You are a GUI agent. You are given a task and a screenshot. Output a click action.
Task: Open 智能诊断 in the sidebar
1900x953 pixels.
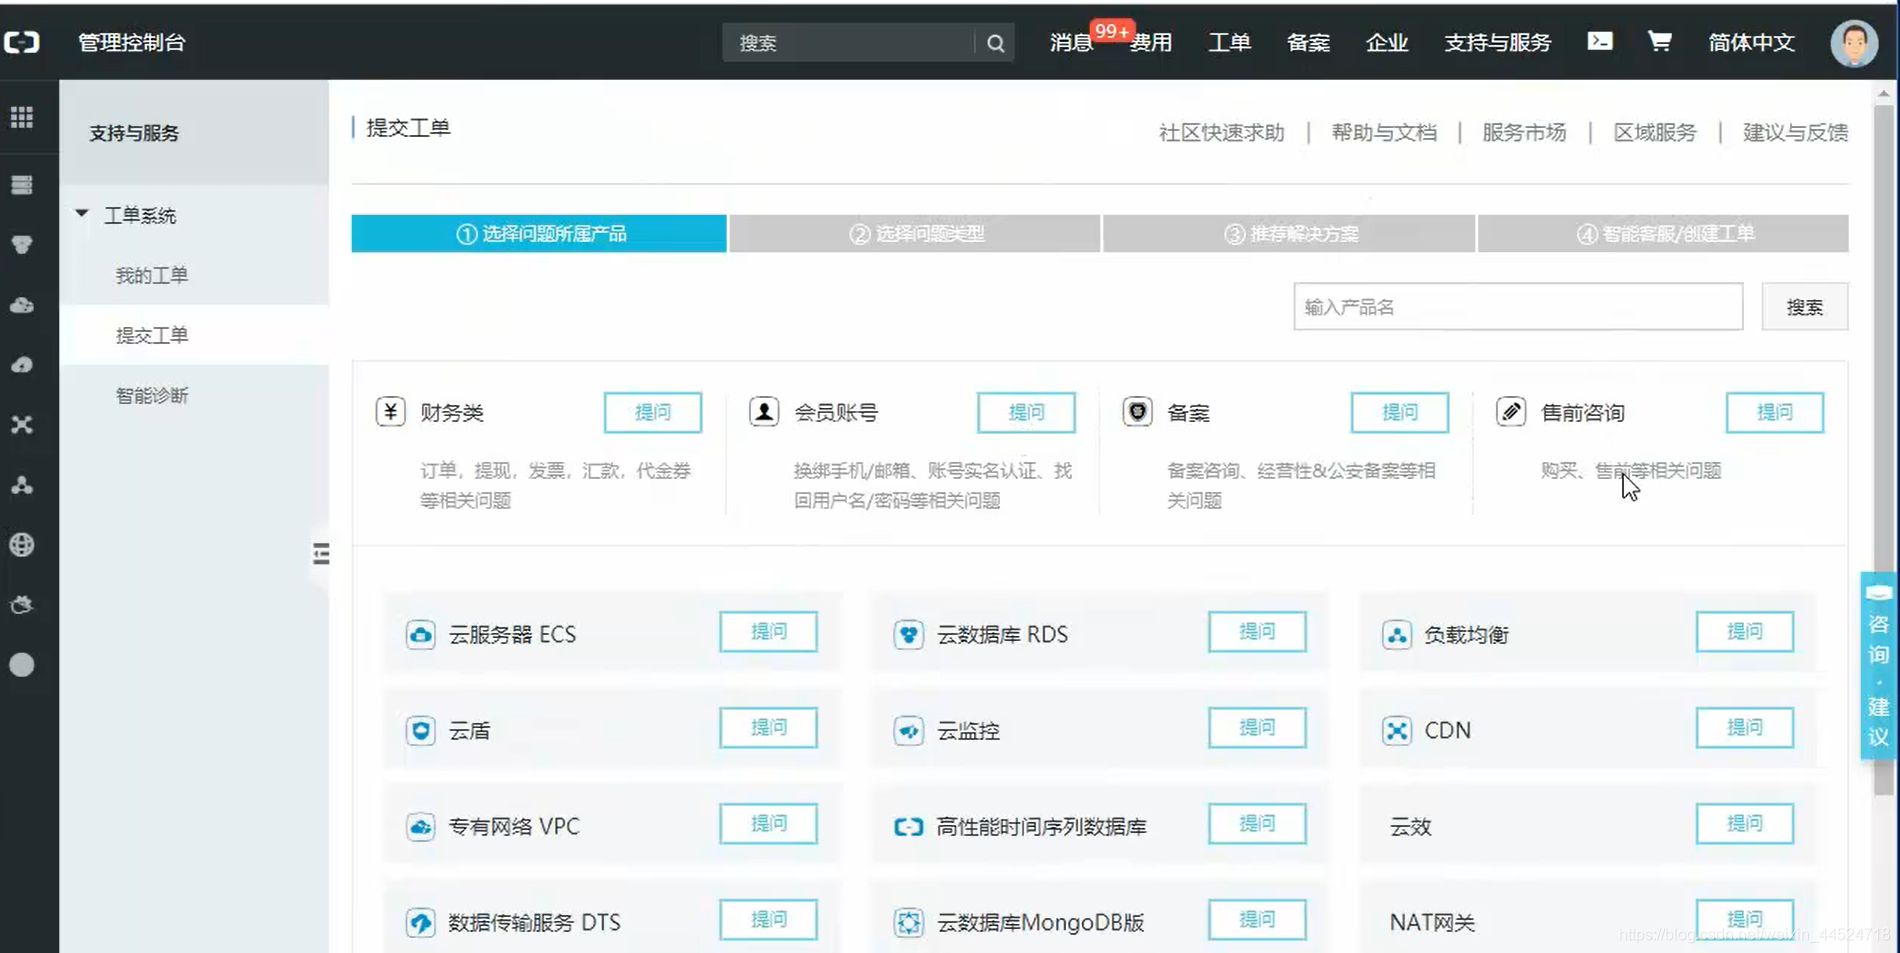[152, 395]
